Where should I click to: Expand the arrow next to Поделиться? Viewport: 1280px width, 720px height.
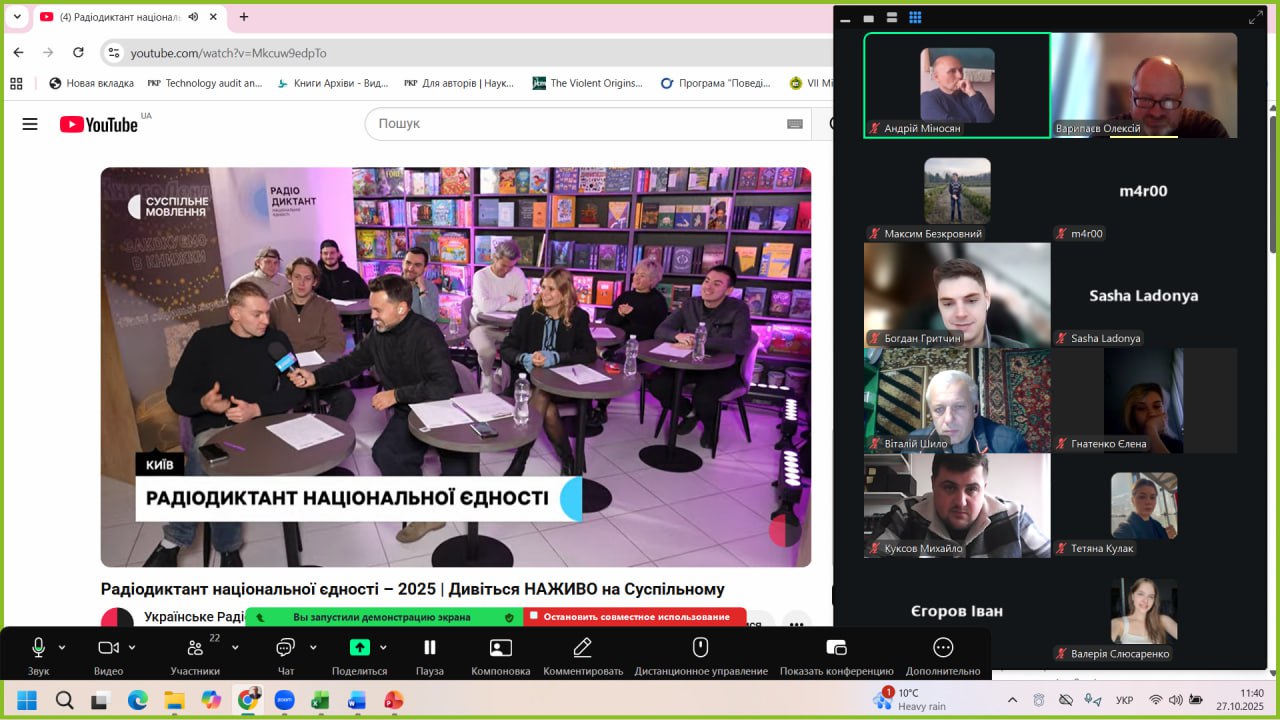pos(383,647)
